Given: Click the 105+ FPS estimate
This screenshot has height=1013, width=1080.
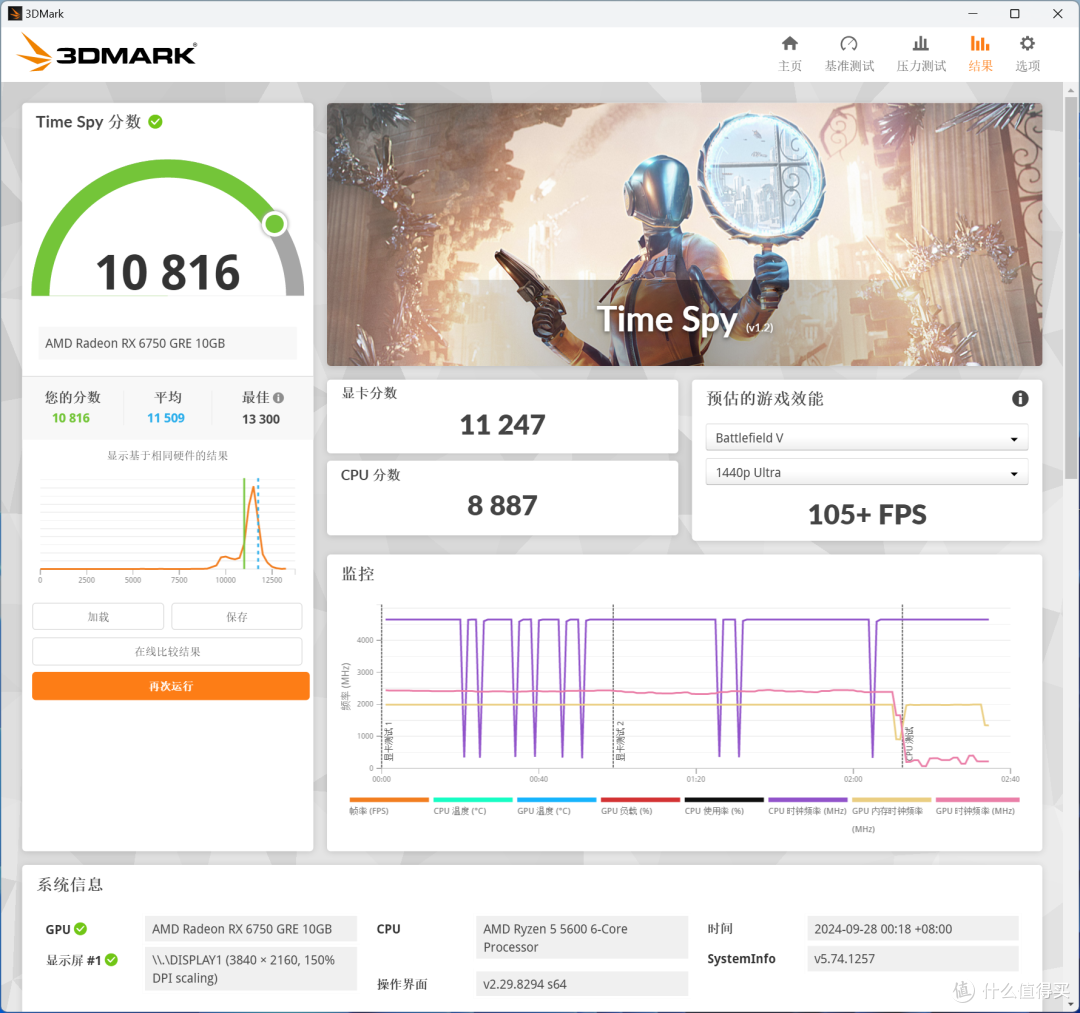Looking at the screenshot, I should pos(867,514).
